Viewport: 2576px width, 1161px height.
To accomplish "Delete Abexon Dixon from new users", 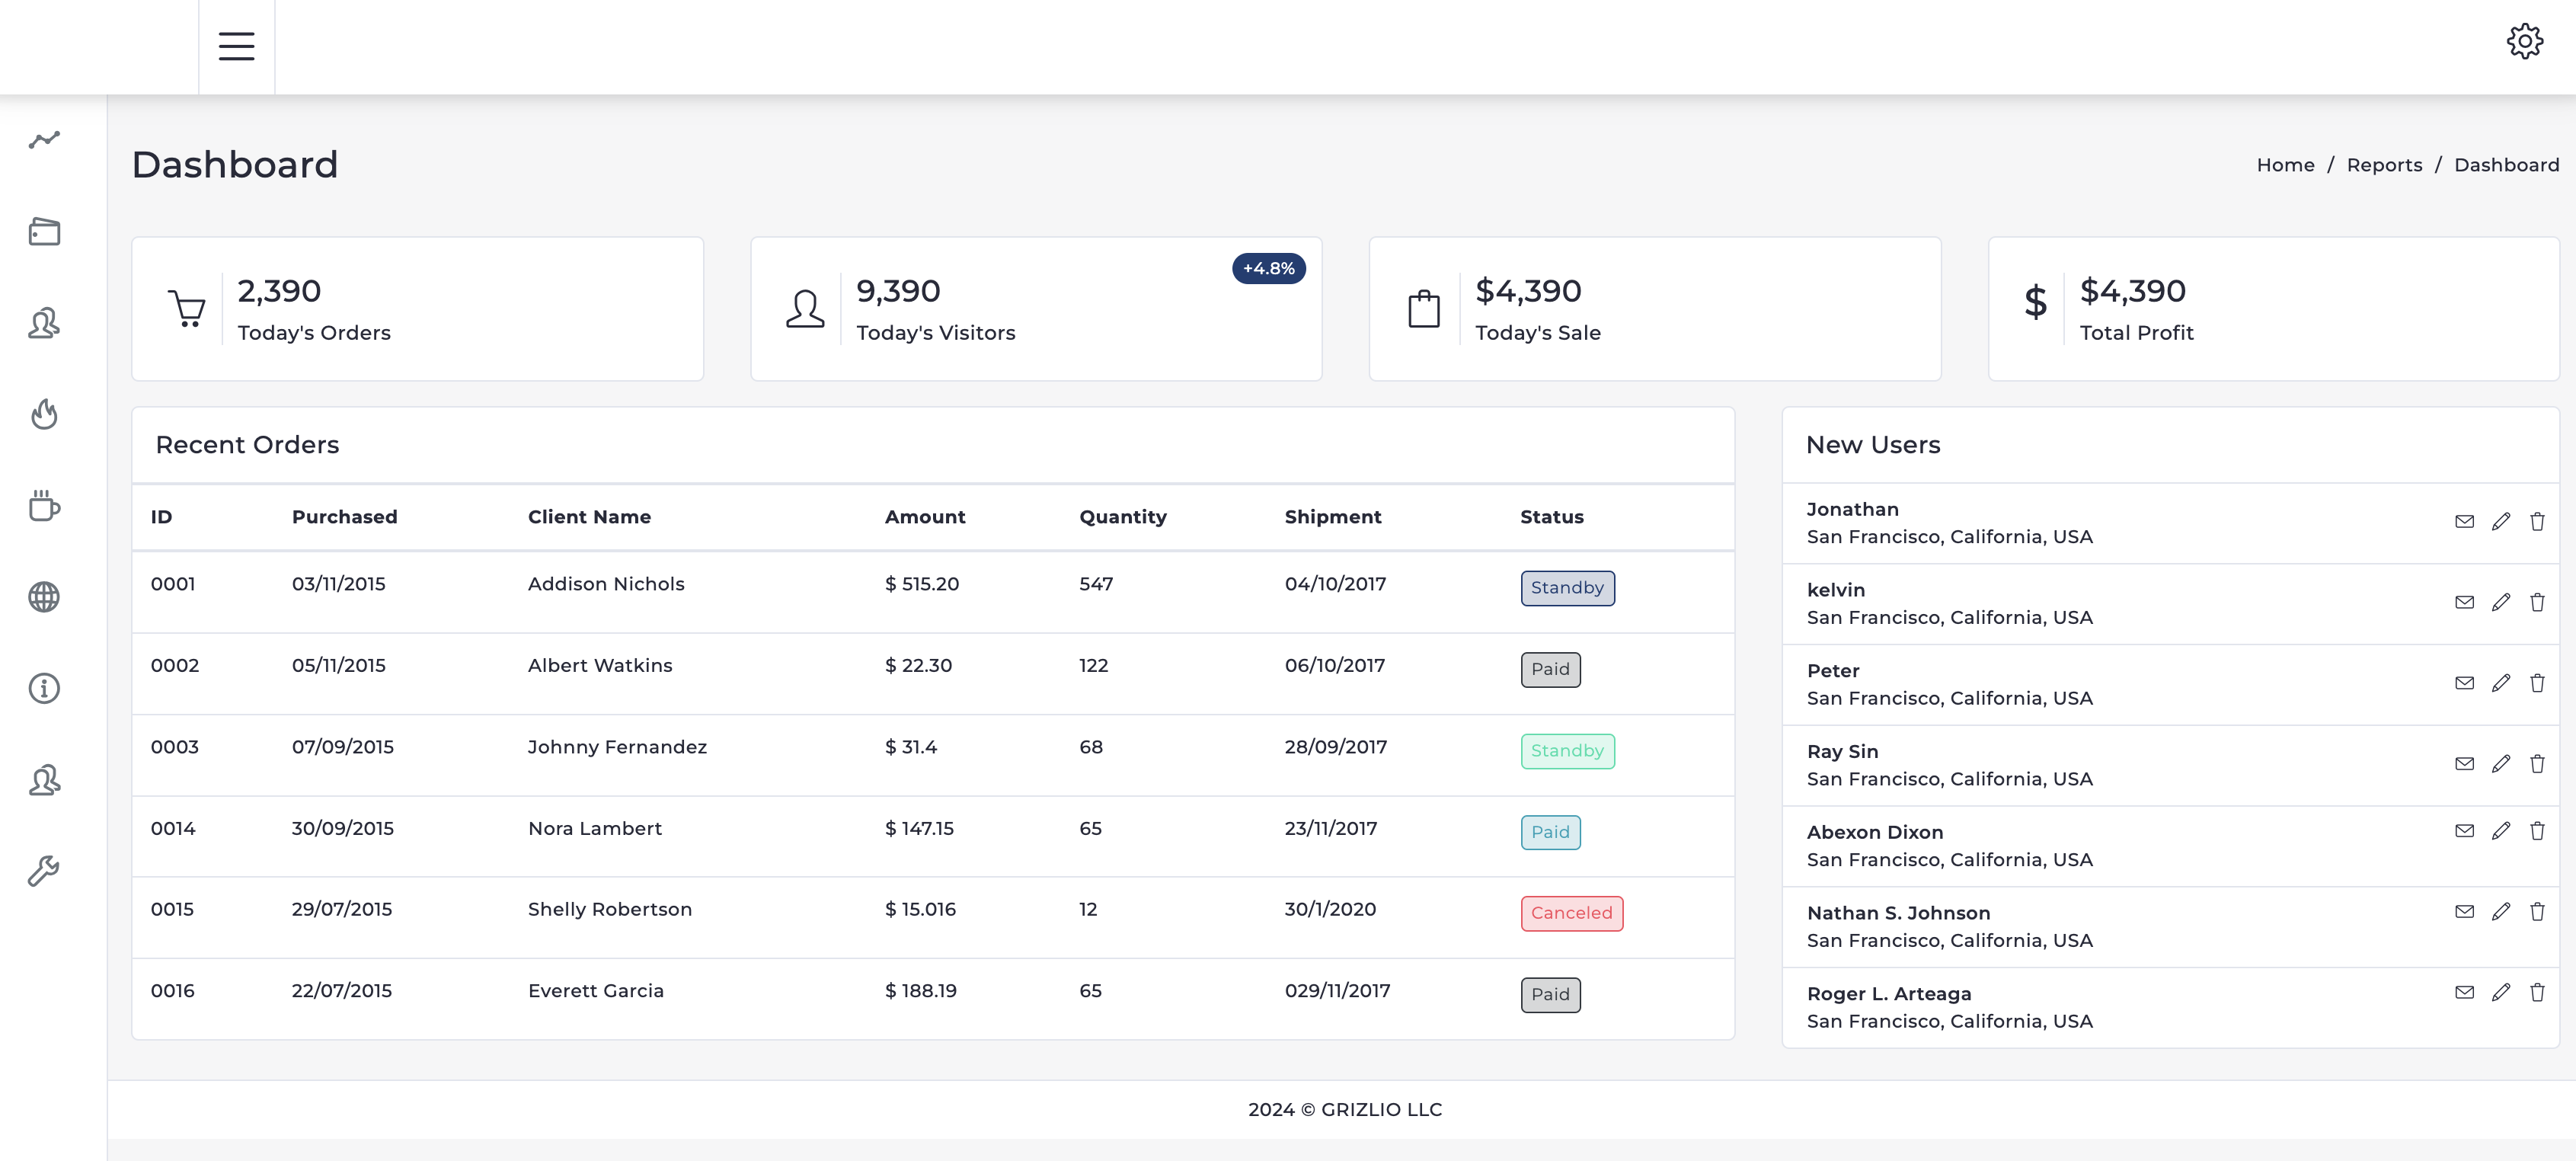I will [x=2537, y=831].
